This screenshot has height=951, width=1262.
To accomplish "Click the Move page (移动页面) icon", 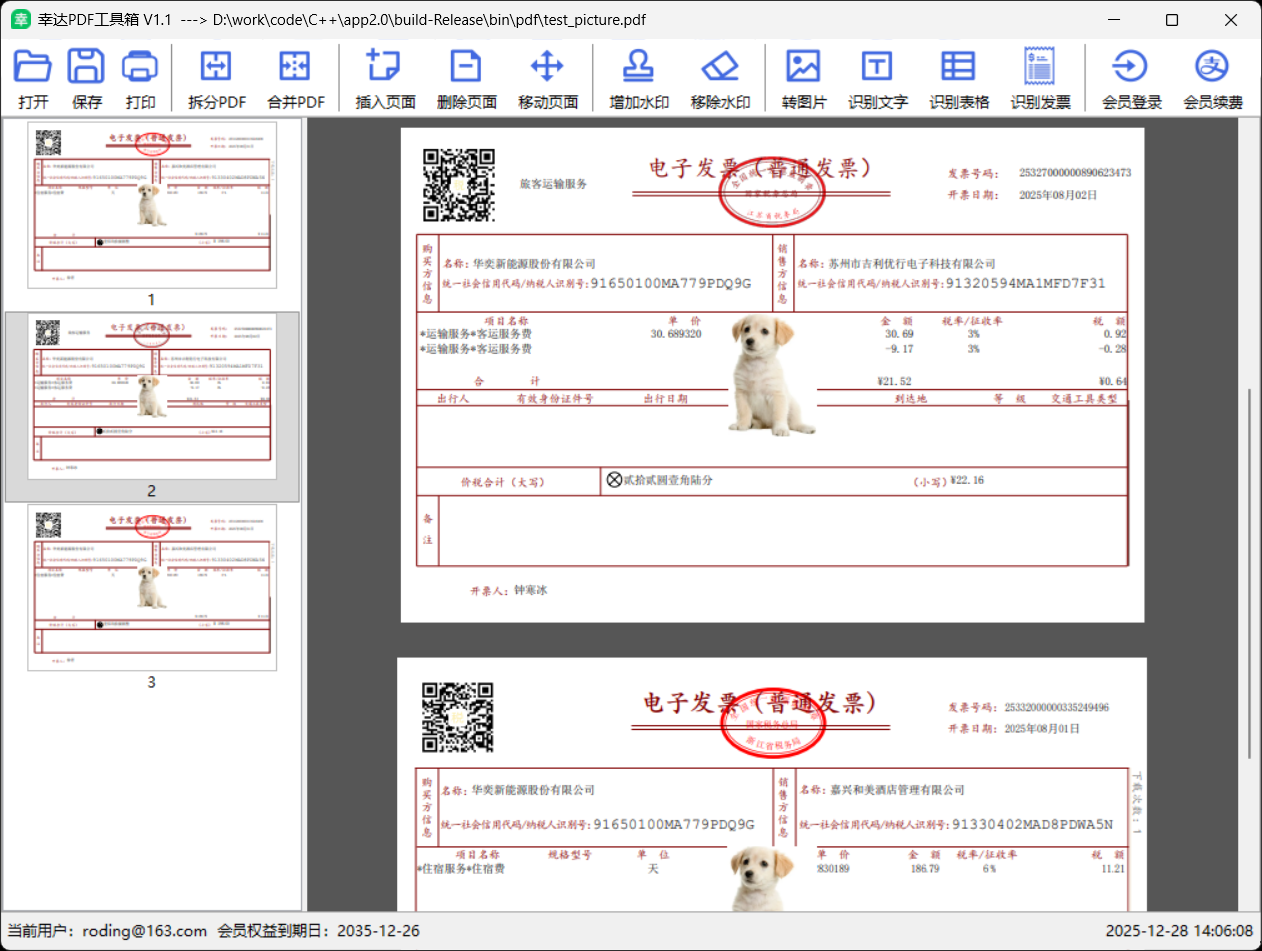I will [x=547, y=67].
